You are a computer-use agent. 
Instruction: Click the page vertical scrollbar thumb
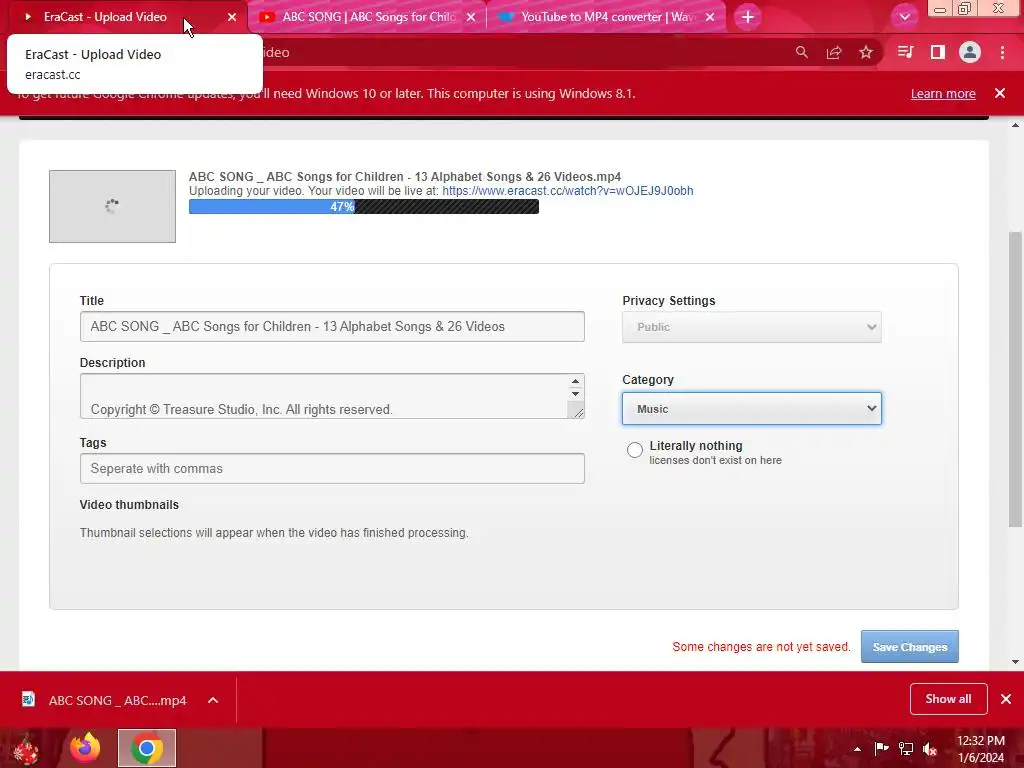pos(1015,379)
